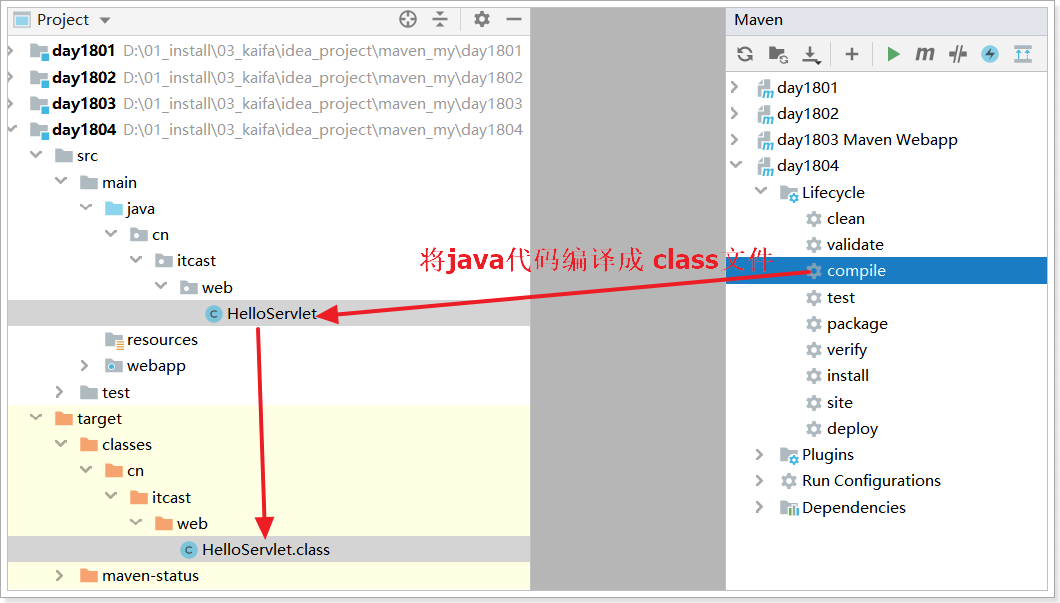
Task: Click the day1802 module folder icon
Action: click(39, 78)
